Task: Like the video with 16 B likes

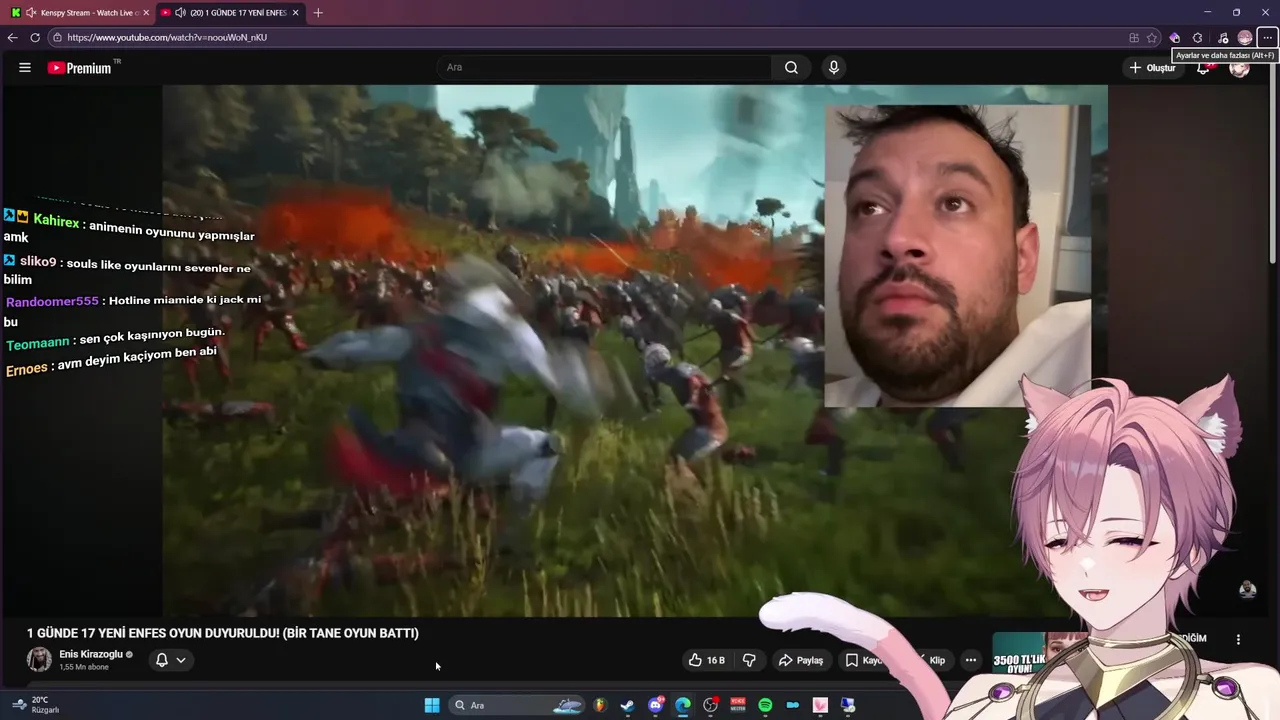Action: [706, 660]
